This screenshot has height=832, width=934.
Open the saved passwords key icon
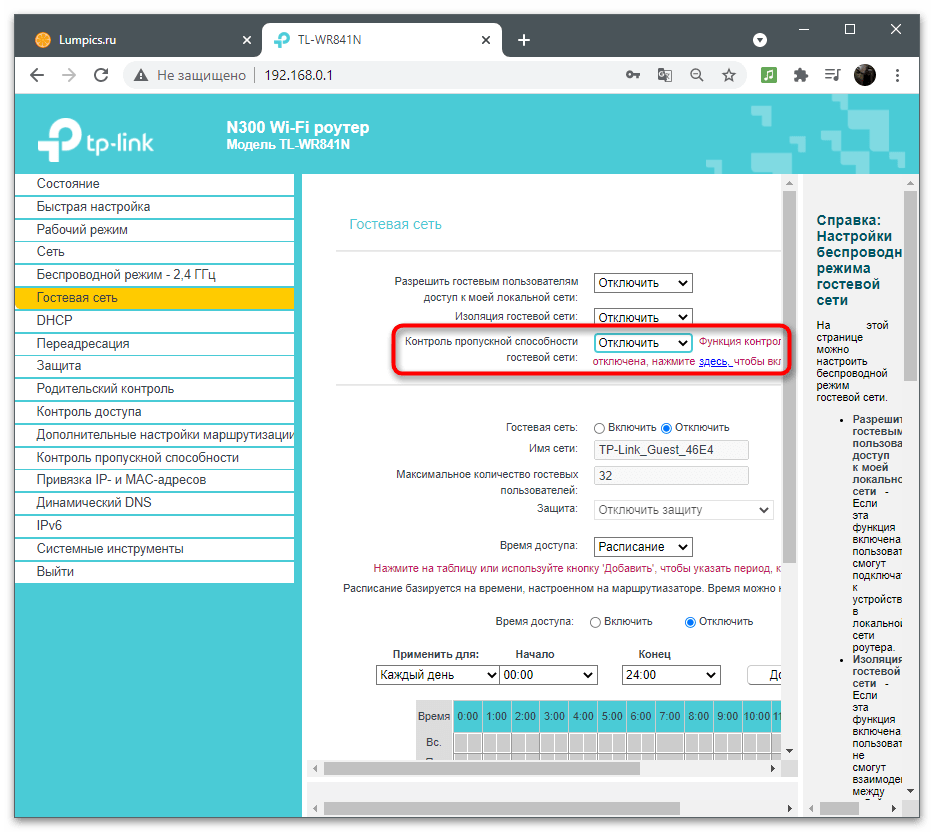pos(633,75)
